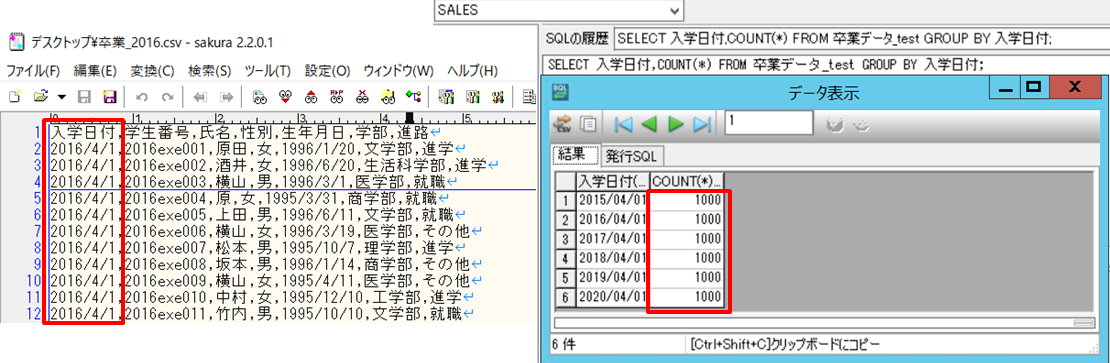The image size is (1110, 363).
Task: Open 編集(E) menu
Action: 94,71
